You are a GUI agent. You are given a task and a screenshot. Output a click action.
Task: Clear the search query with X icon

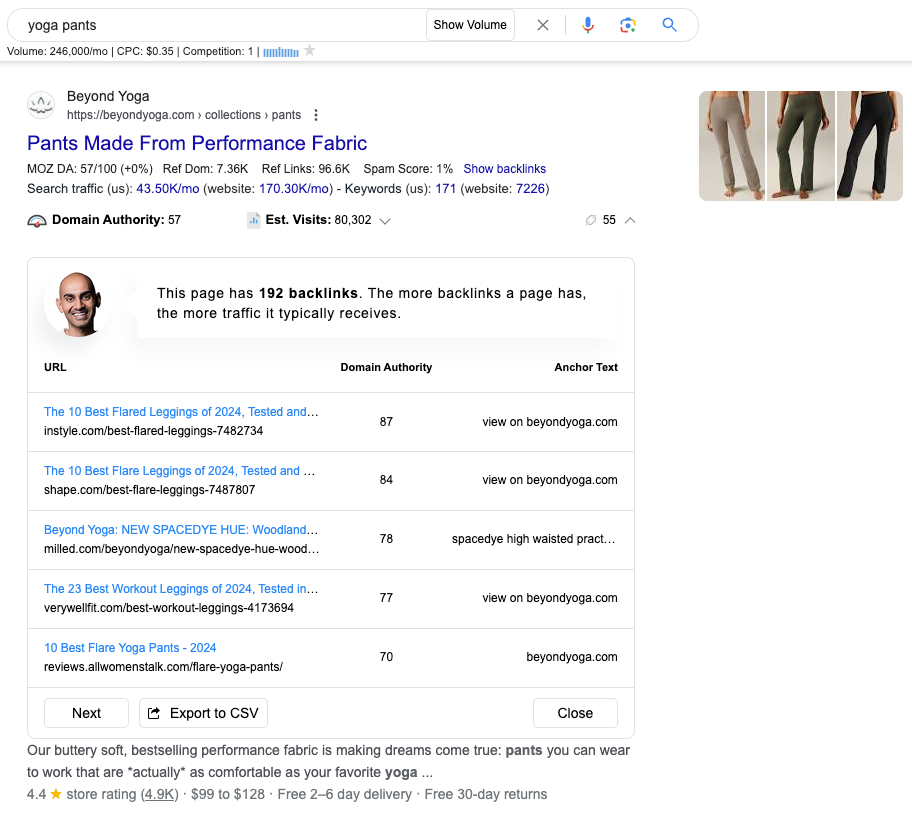(543, 25)
